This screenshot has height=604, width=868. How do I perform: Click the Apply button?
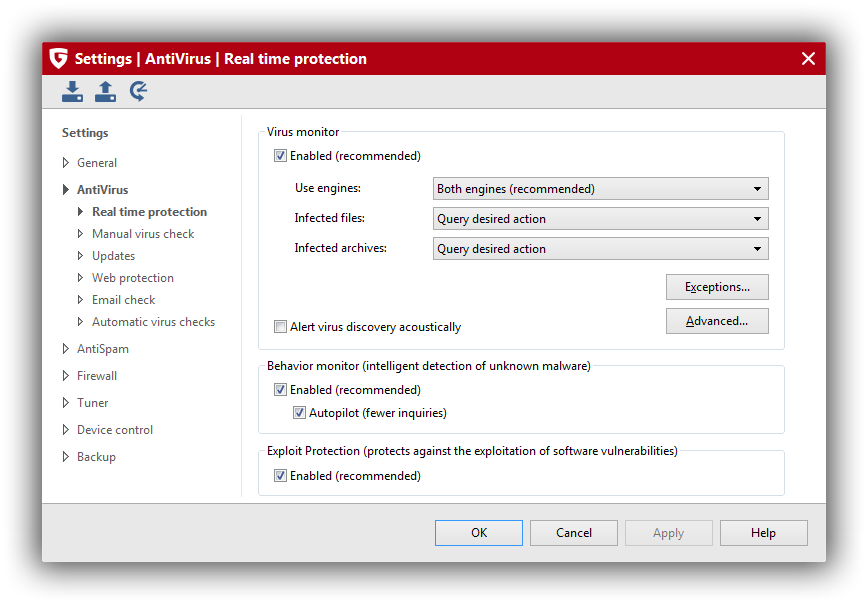[669, 533]
